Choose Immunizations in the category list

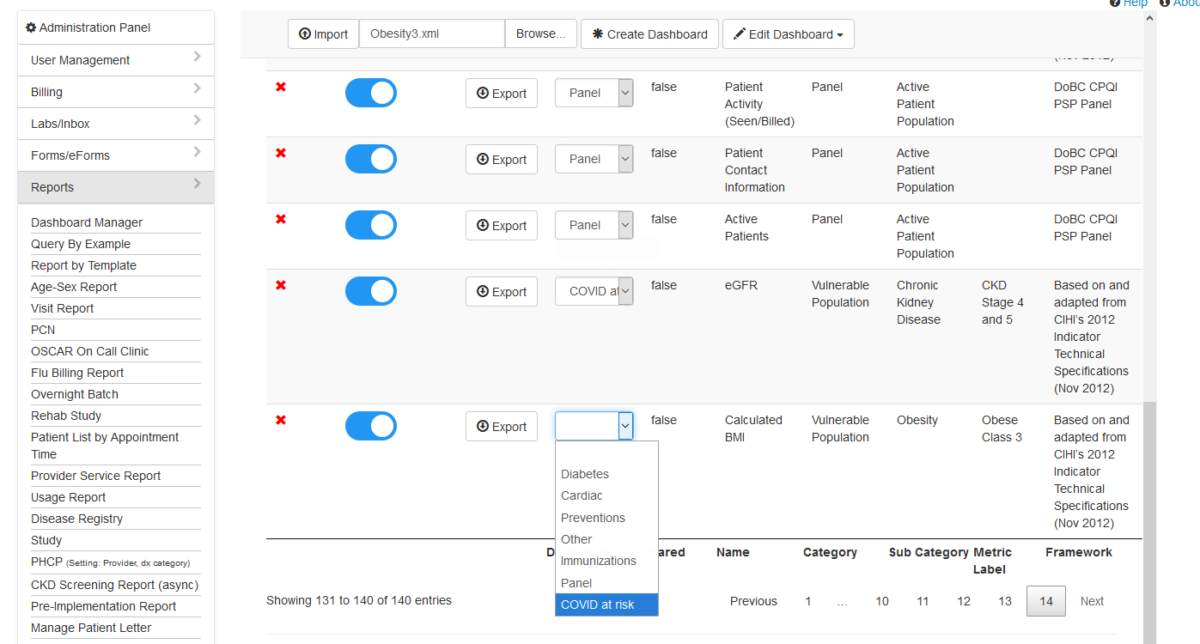point(600,560)
